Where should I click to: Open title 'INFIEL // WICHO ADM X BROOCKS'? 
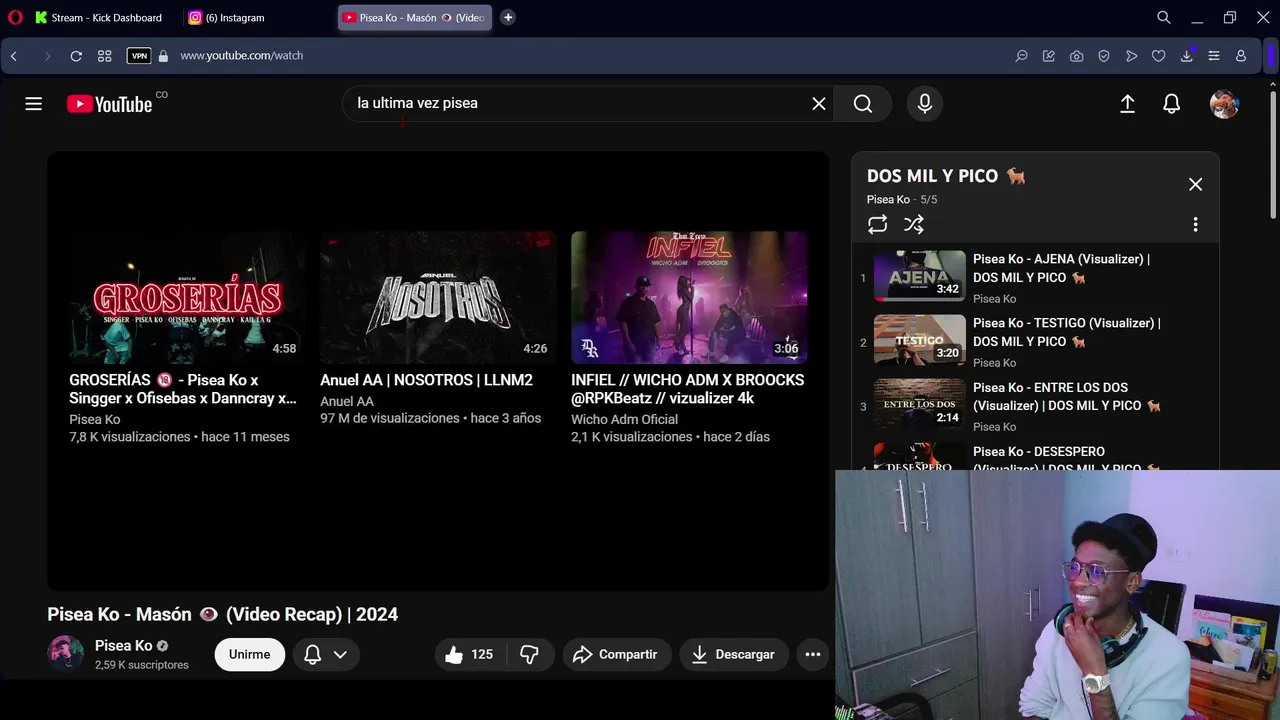pyautogui.click(x=687, y=389)
